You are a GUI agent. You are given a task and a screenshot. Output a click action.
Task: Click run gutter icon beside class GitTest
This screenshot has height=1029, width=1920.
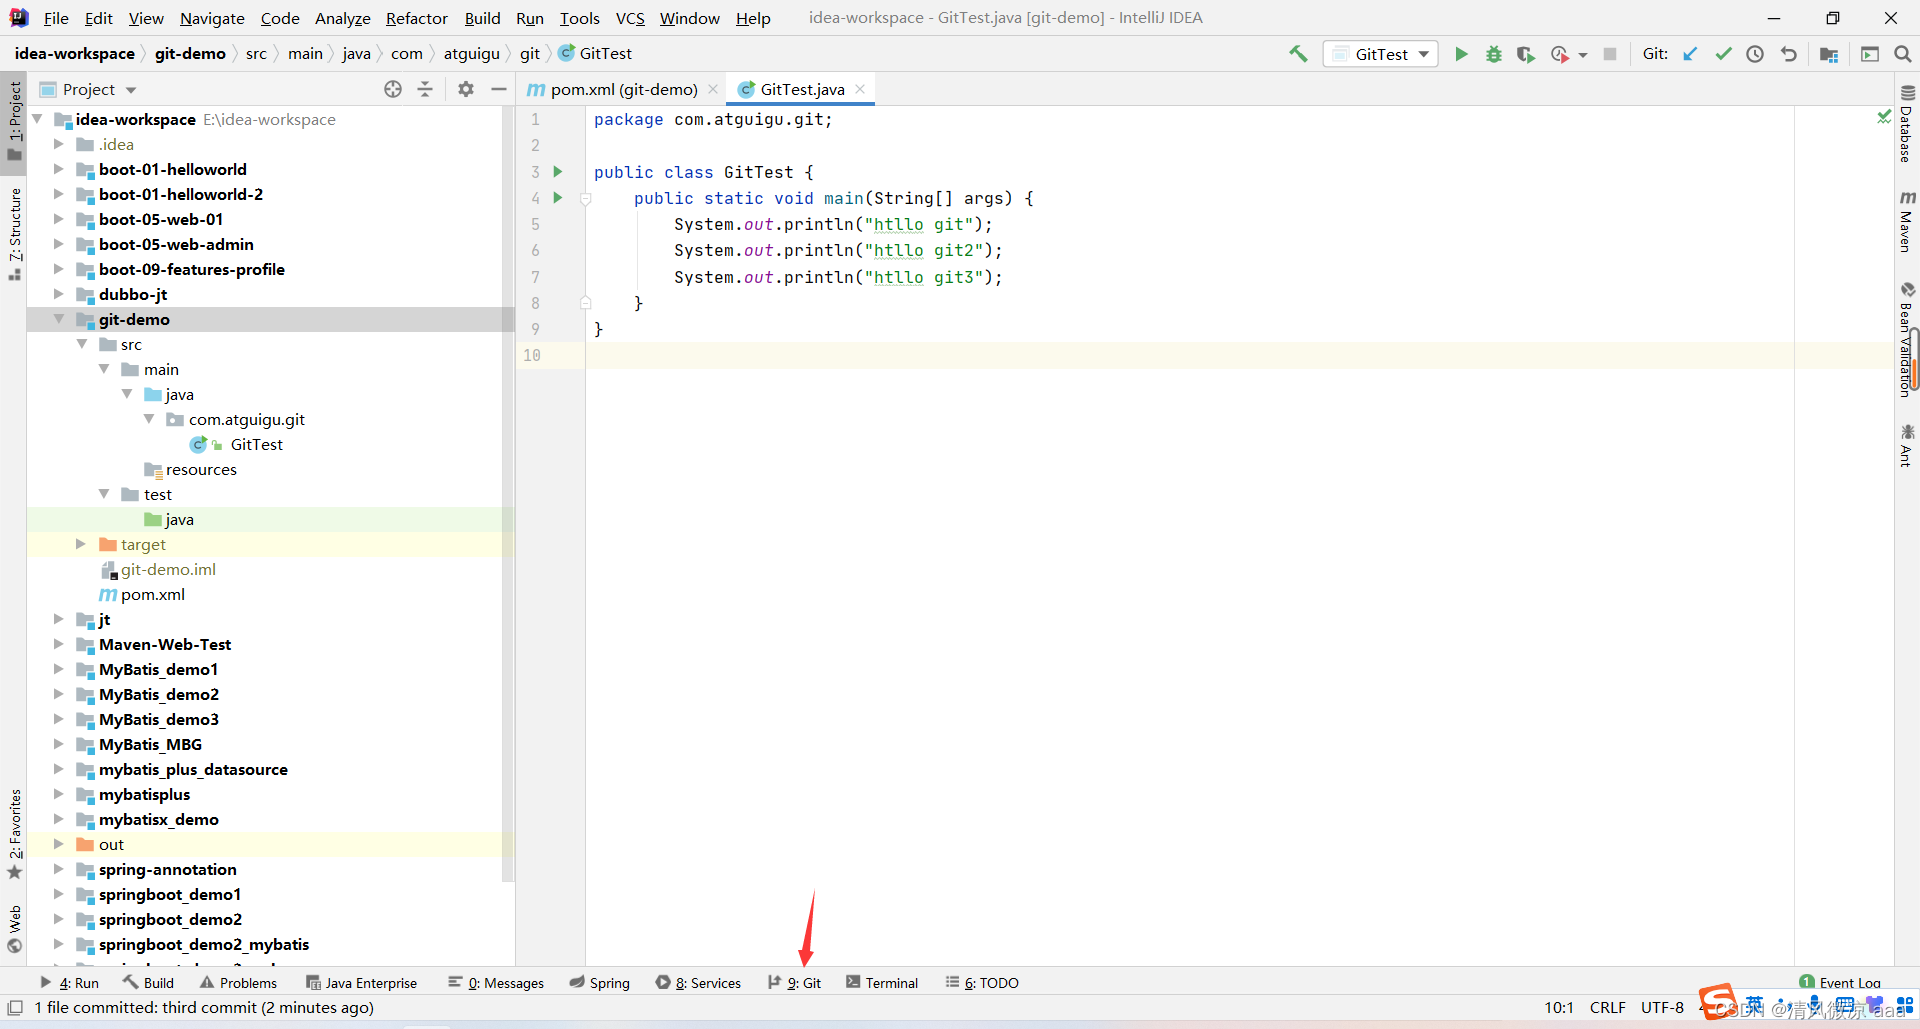(558, 172)
